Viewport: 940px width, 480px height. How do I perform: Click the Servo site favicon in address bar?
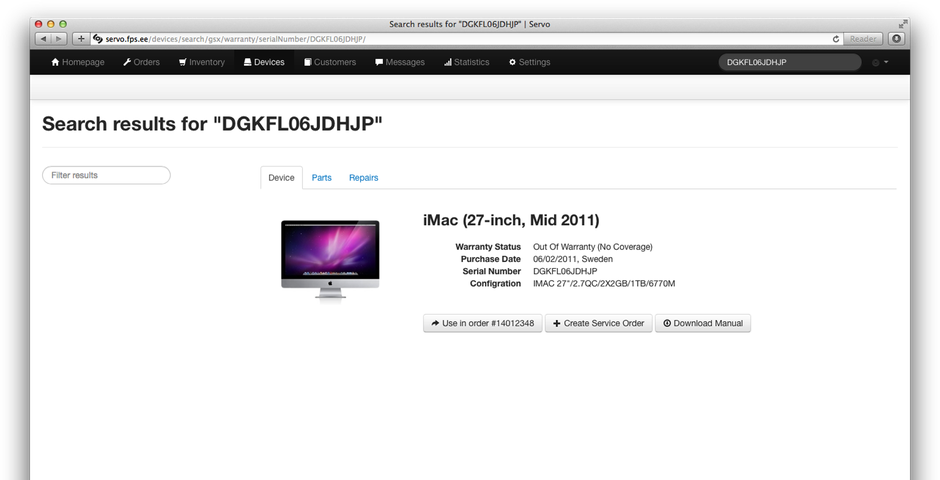coord(98,39)
